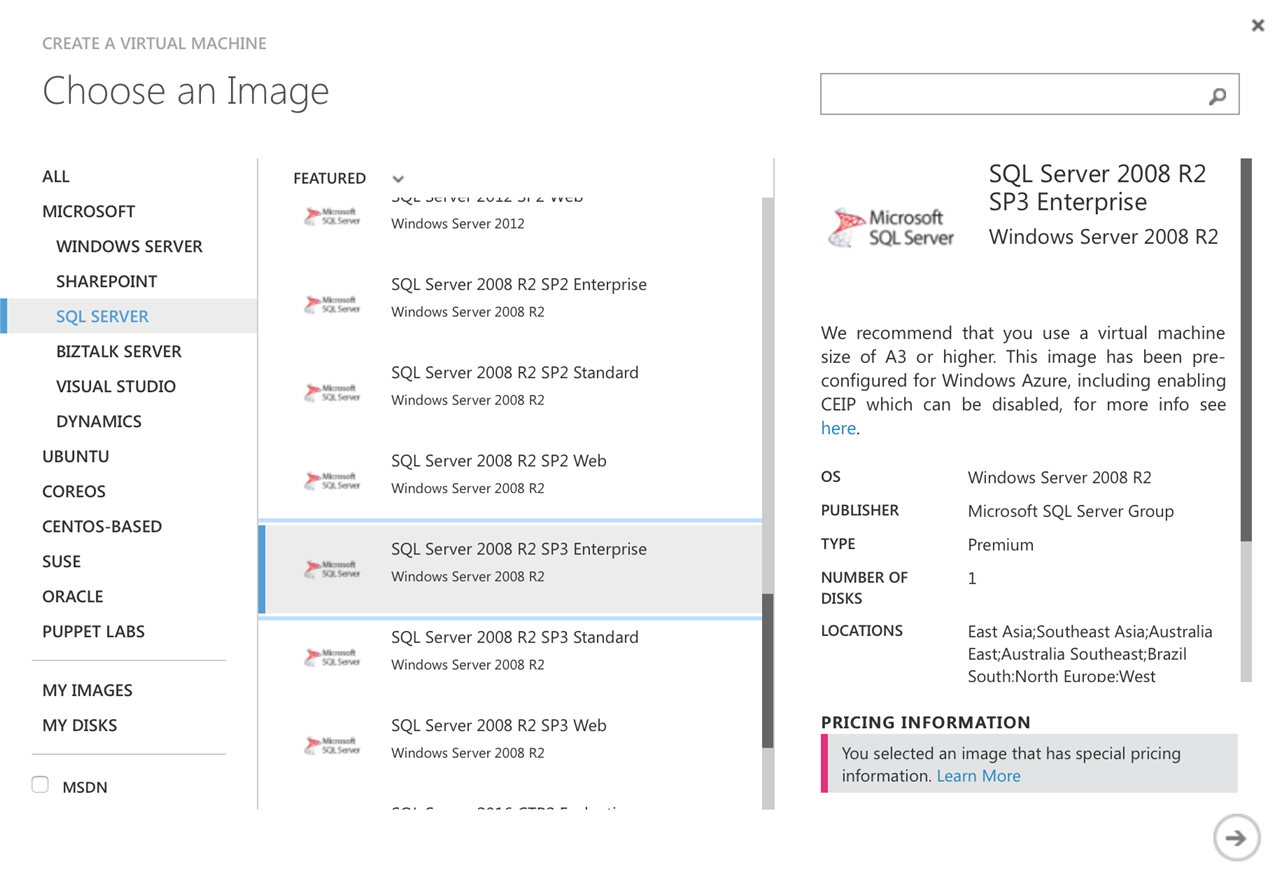Click the 'Windows Server 2012' list entry
This screenshot has width=1279, height=892.
458,224
